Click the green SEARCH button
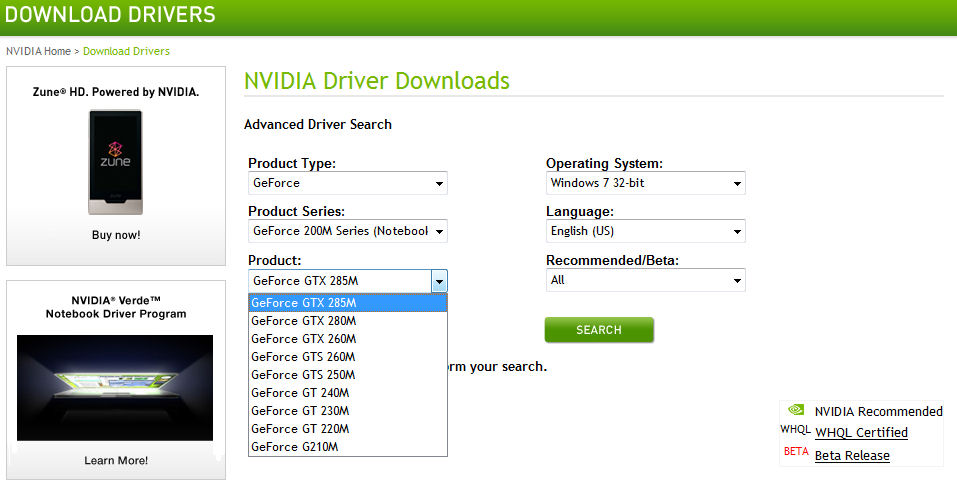Image resolution: width=957 pixels, height=489 pixels. (599, 330)
